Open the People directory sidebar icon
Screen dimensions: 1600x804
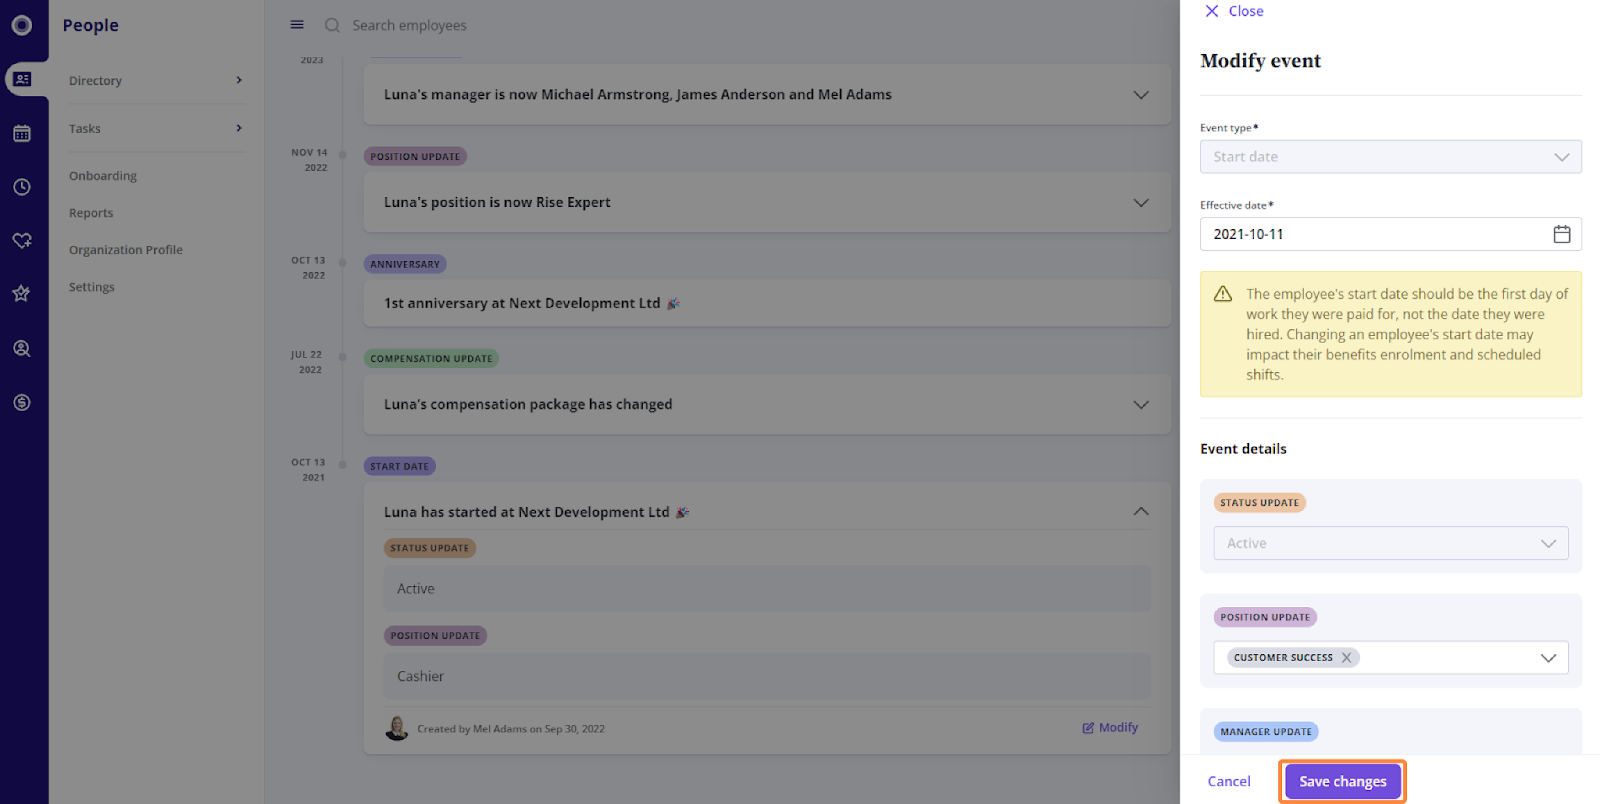click(x=22, y=79)
